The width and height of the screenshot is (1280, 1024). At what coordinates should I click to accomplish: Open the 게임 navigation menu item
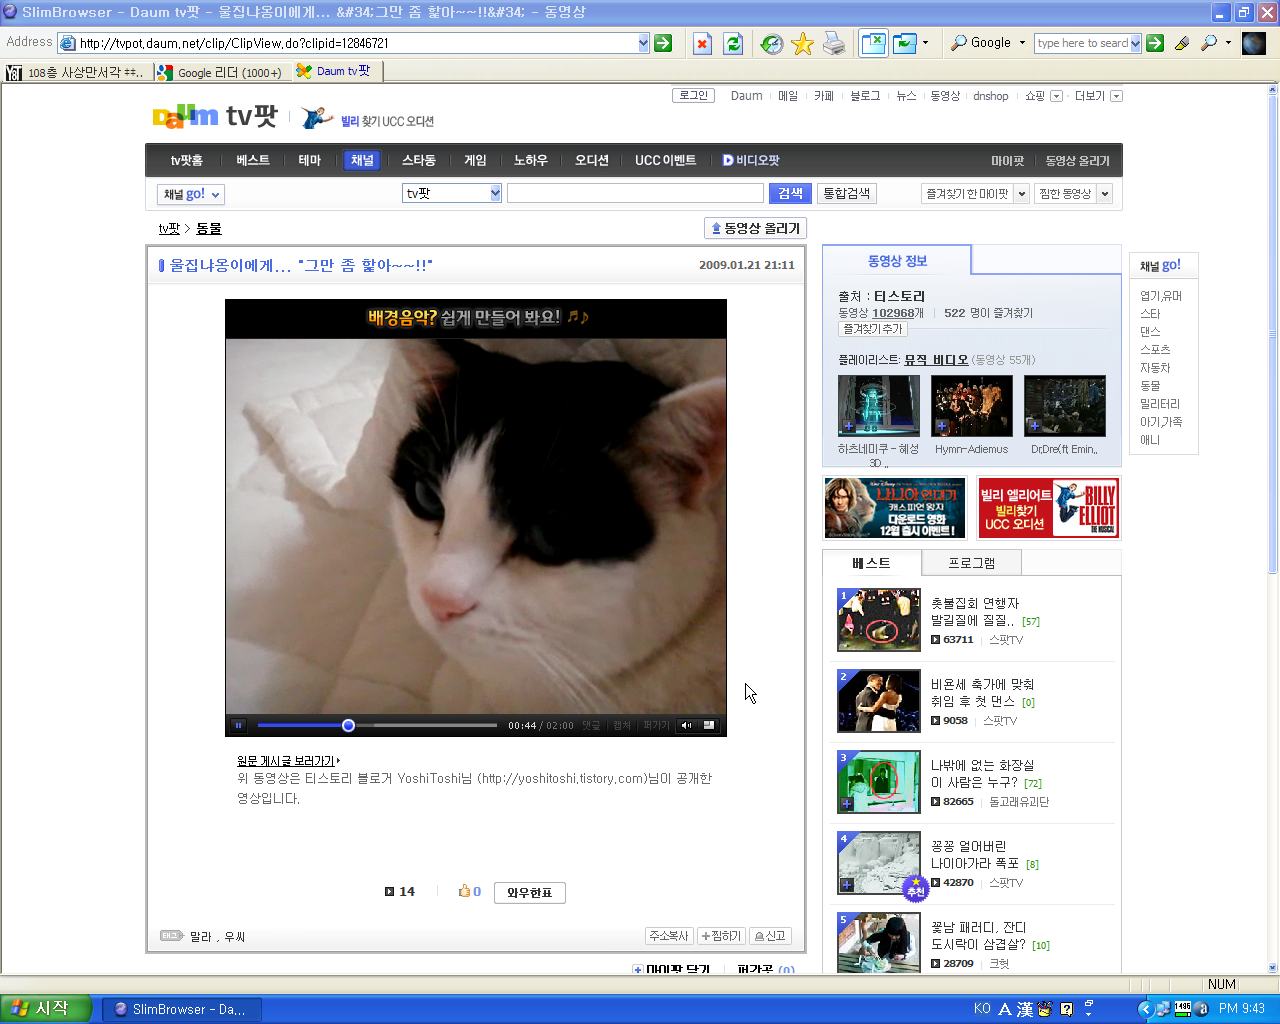pos(475,160)
